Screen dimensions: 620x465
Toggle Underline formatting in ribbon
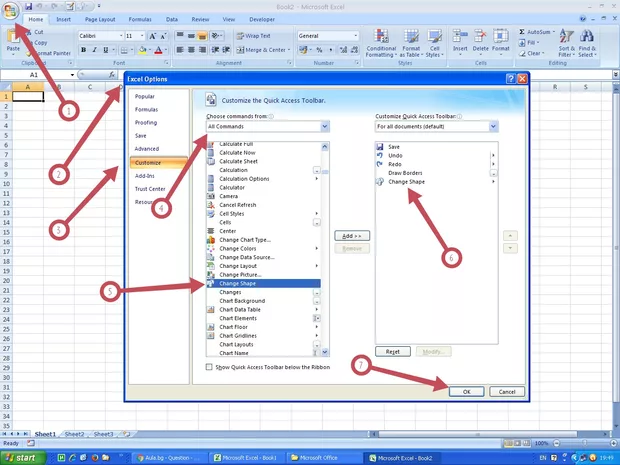coord(106,50)
